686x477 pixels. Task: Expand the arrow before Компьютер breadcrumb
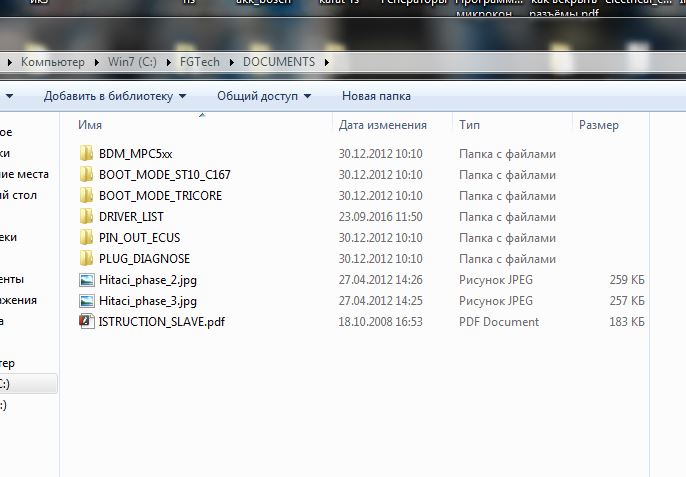[9, 63]
